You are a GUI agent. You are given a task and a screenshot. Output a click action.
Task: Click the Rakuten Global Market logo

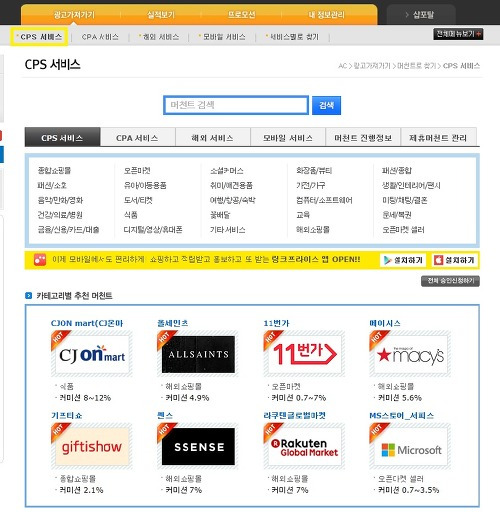tap(304, 447)
